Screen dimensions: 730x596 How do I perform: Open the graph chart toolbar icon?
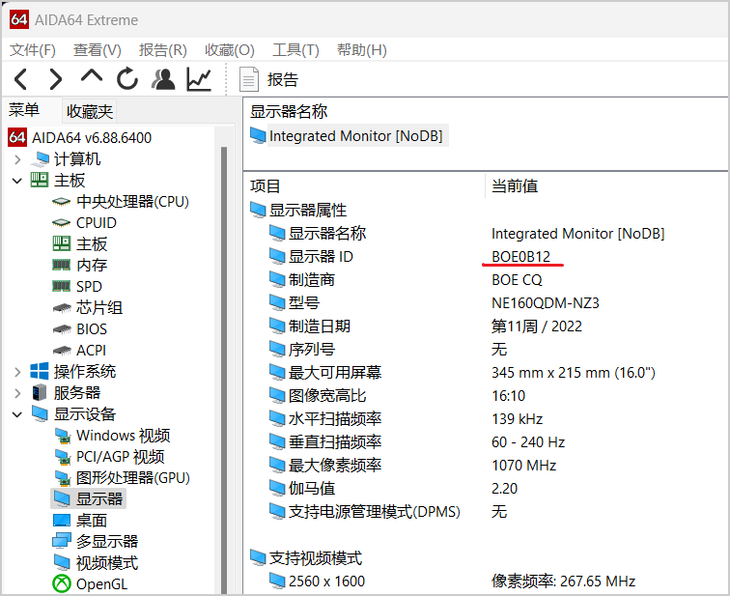[x=199, y=79]
